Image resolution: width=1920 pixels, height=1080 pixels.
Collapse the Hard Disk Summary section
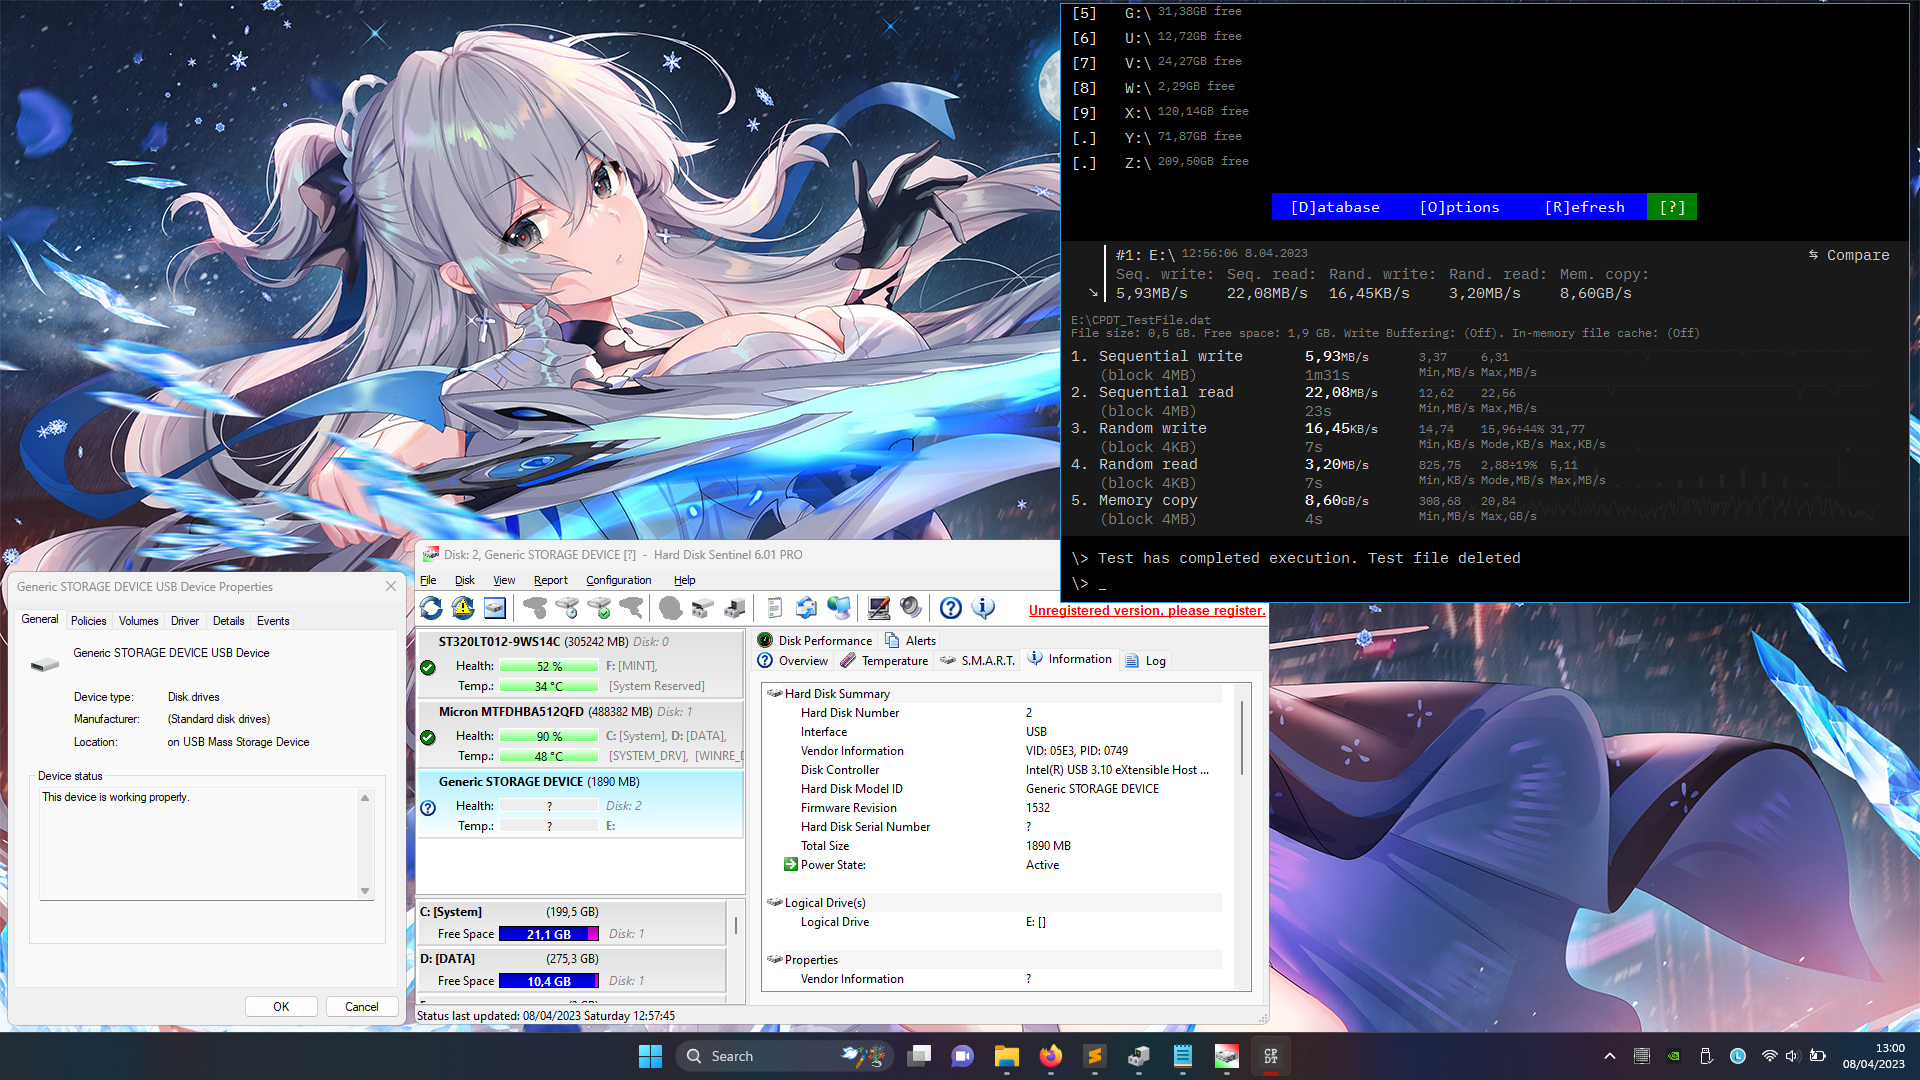pyautogui.click(x=774, y=693)
